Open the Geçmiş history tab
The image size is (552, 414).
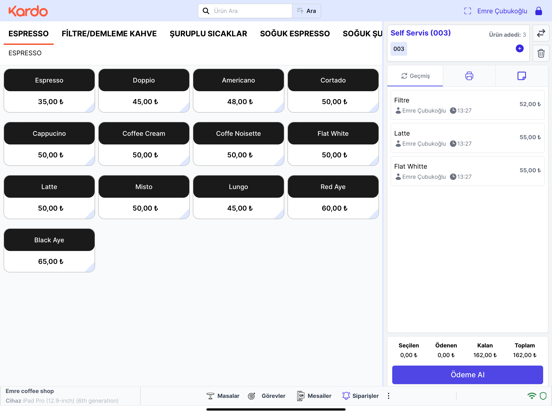415,76
